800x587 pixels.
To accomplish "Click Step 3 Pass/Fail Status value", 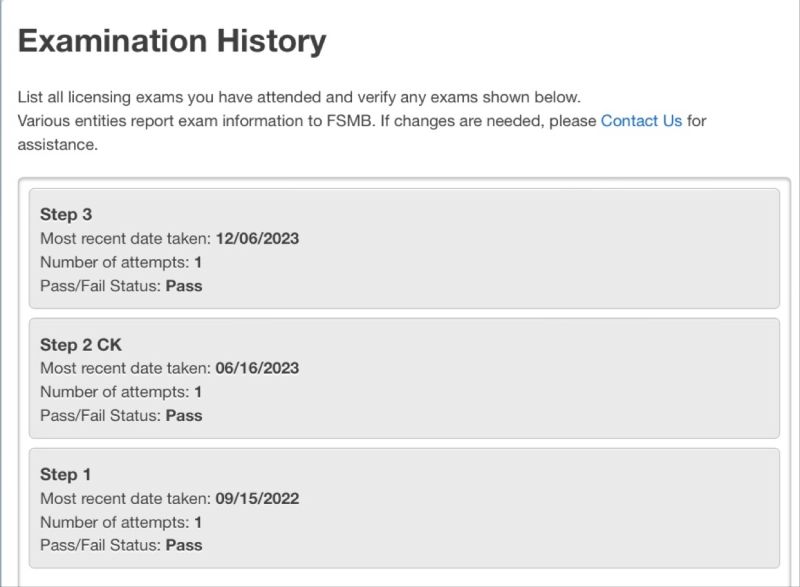I will click(x=184, y=286).
